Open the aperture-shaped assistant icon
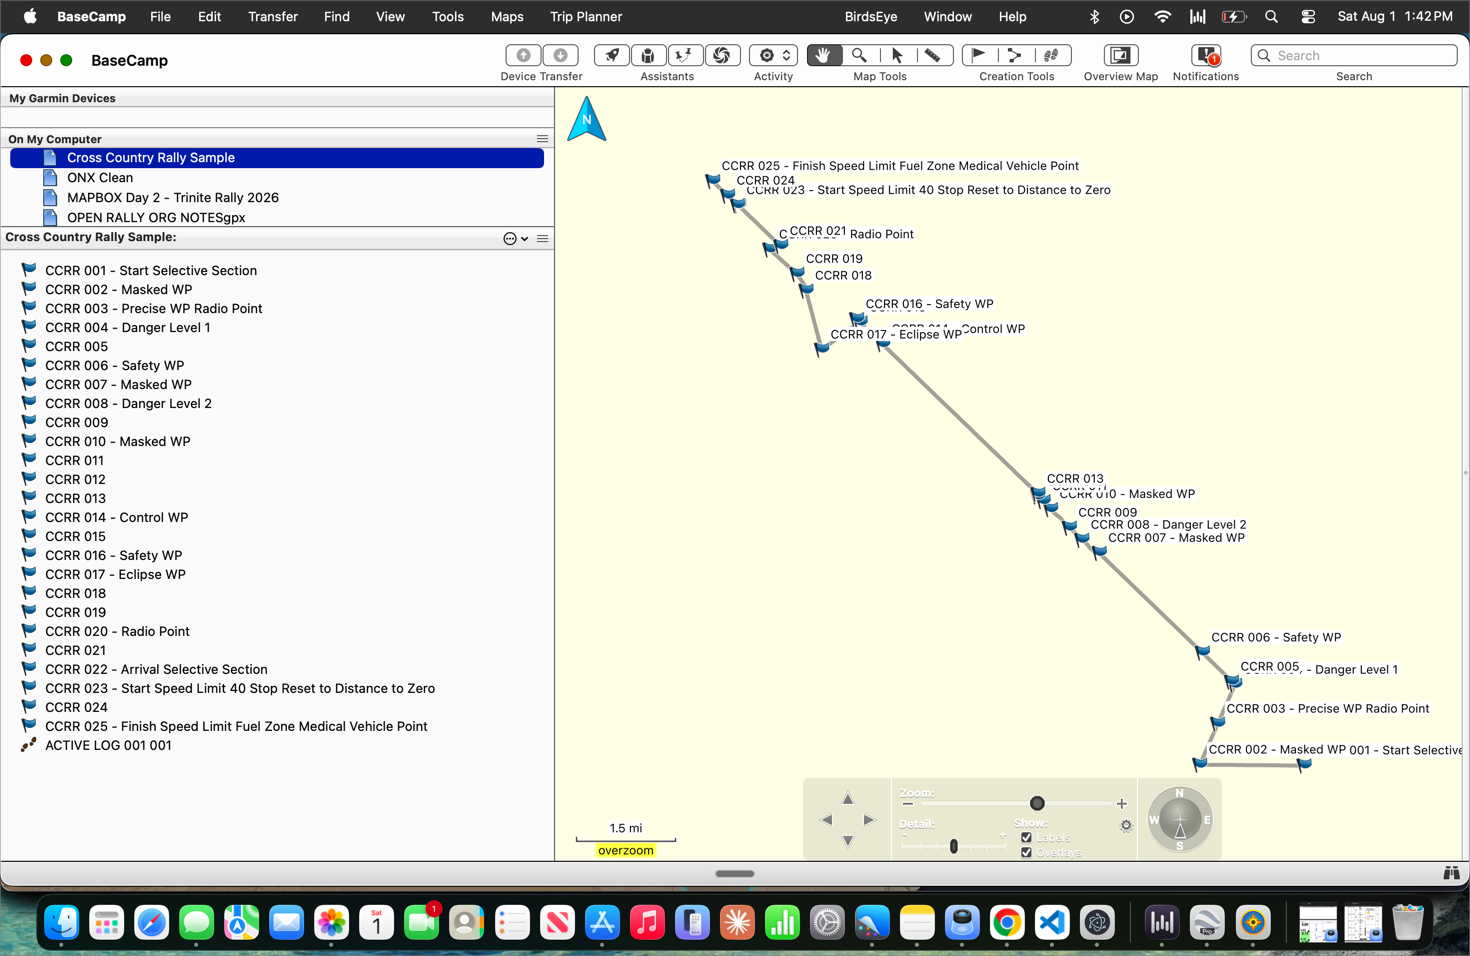This screenshot has height=956, width=1470. (721, 55)
